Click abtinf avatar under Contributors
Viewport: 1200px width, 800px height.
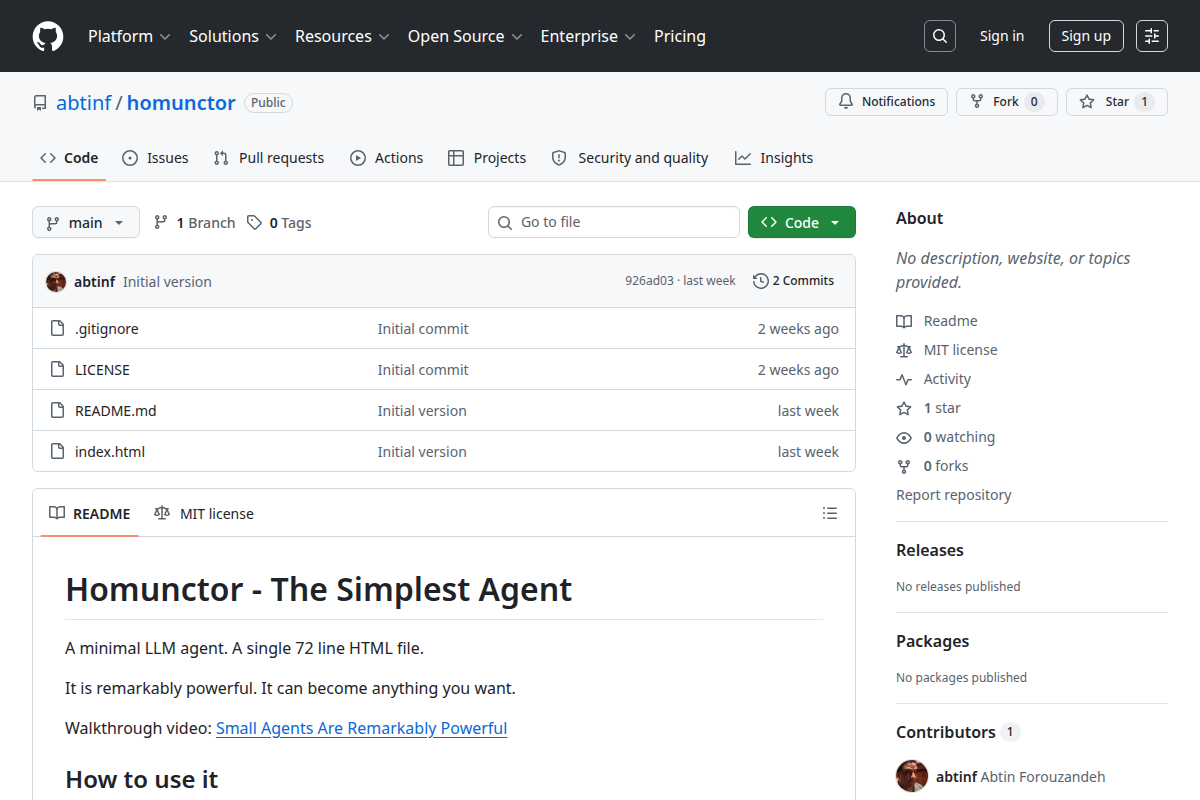click(x=912, y=776)
